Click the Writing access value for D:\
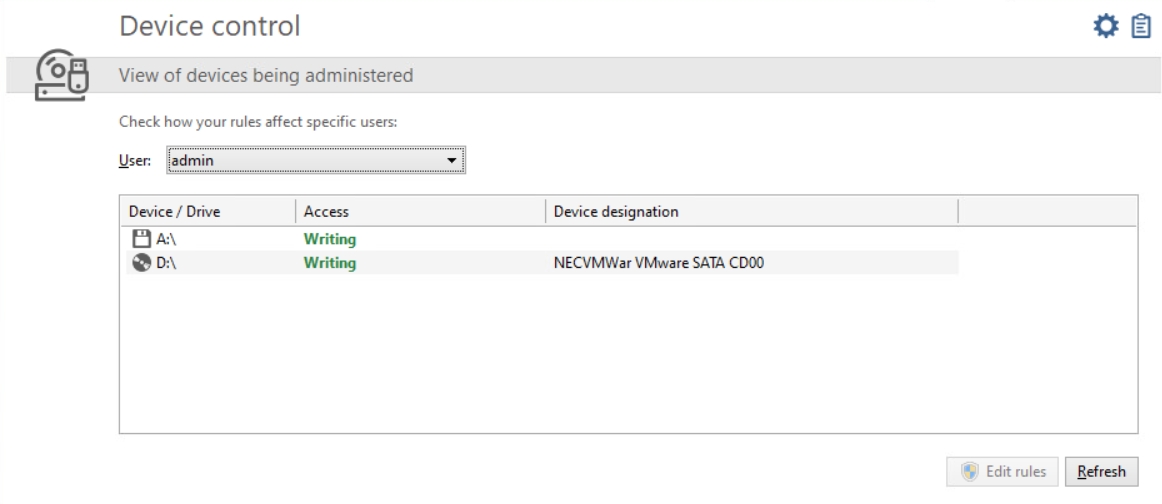Screen dimensions: 1162x504 pos(330,263)
